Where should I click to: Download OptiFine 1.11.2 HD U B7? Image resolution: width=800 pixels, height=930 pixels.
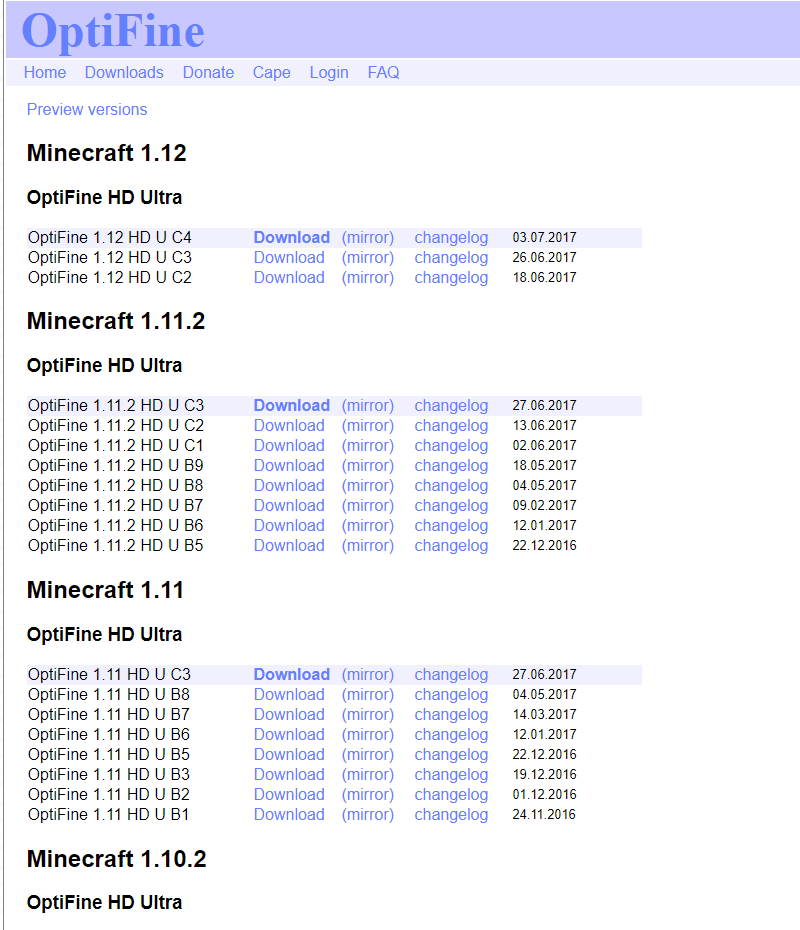tap(289, 506)
